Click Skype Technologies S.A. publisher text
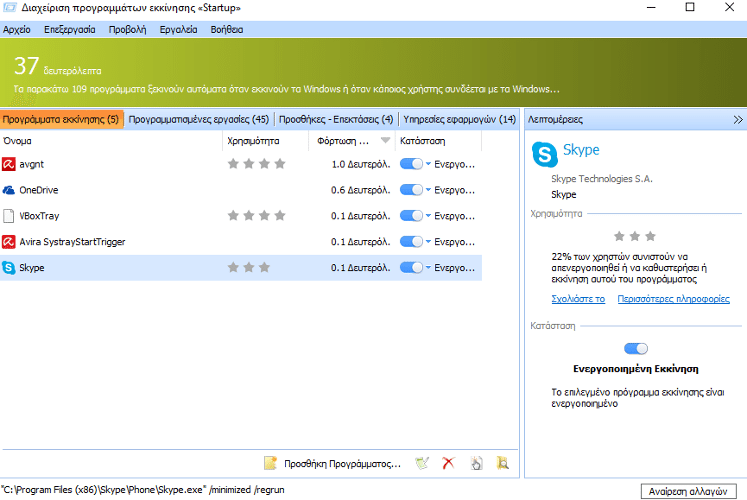The image size is (747, 500). click(602, 179)
